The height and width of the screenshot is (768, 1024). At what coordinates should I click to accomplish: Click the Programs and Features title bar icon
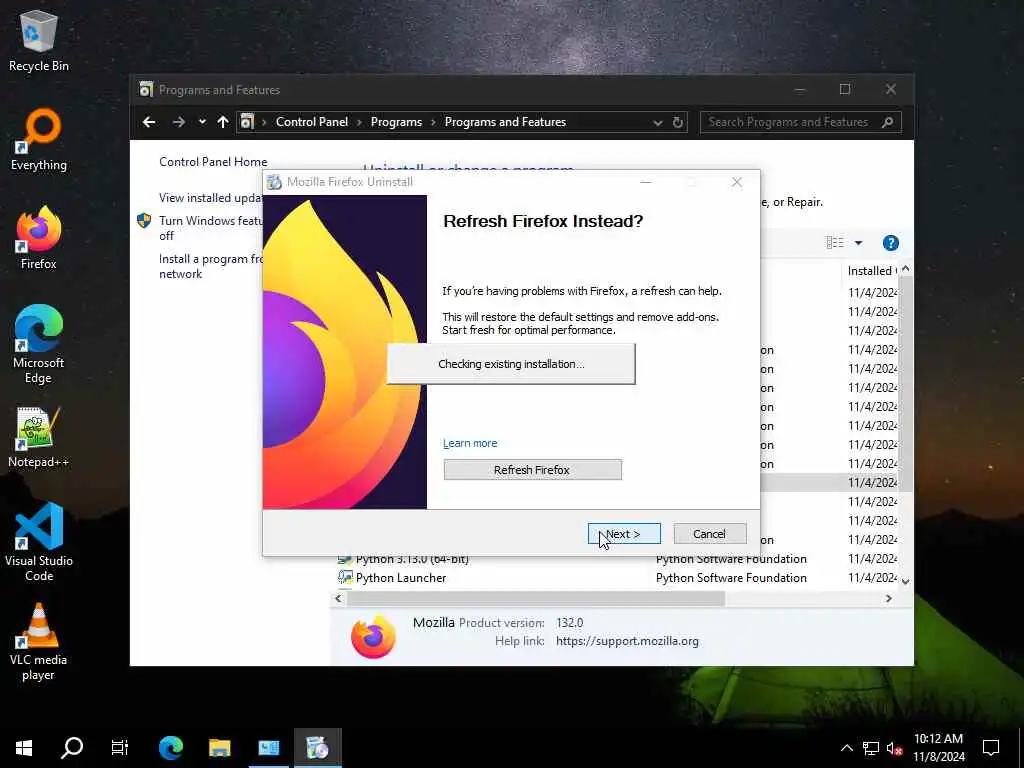[146, 89]
